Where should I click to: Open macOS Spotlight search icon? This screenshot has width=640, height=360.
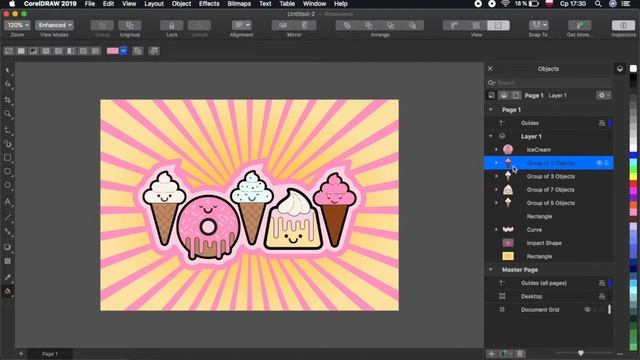tap(598, 4)
